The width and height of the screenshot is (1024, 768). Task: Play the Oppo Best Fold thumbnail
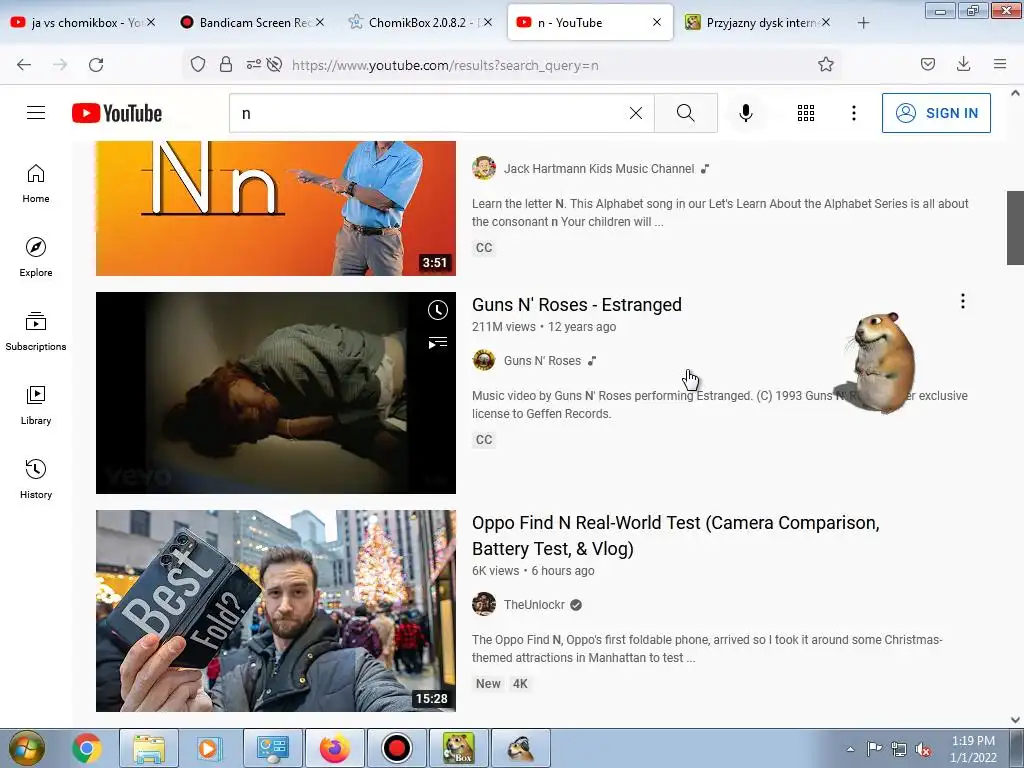click(x=276, y=611)
